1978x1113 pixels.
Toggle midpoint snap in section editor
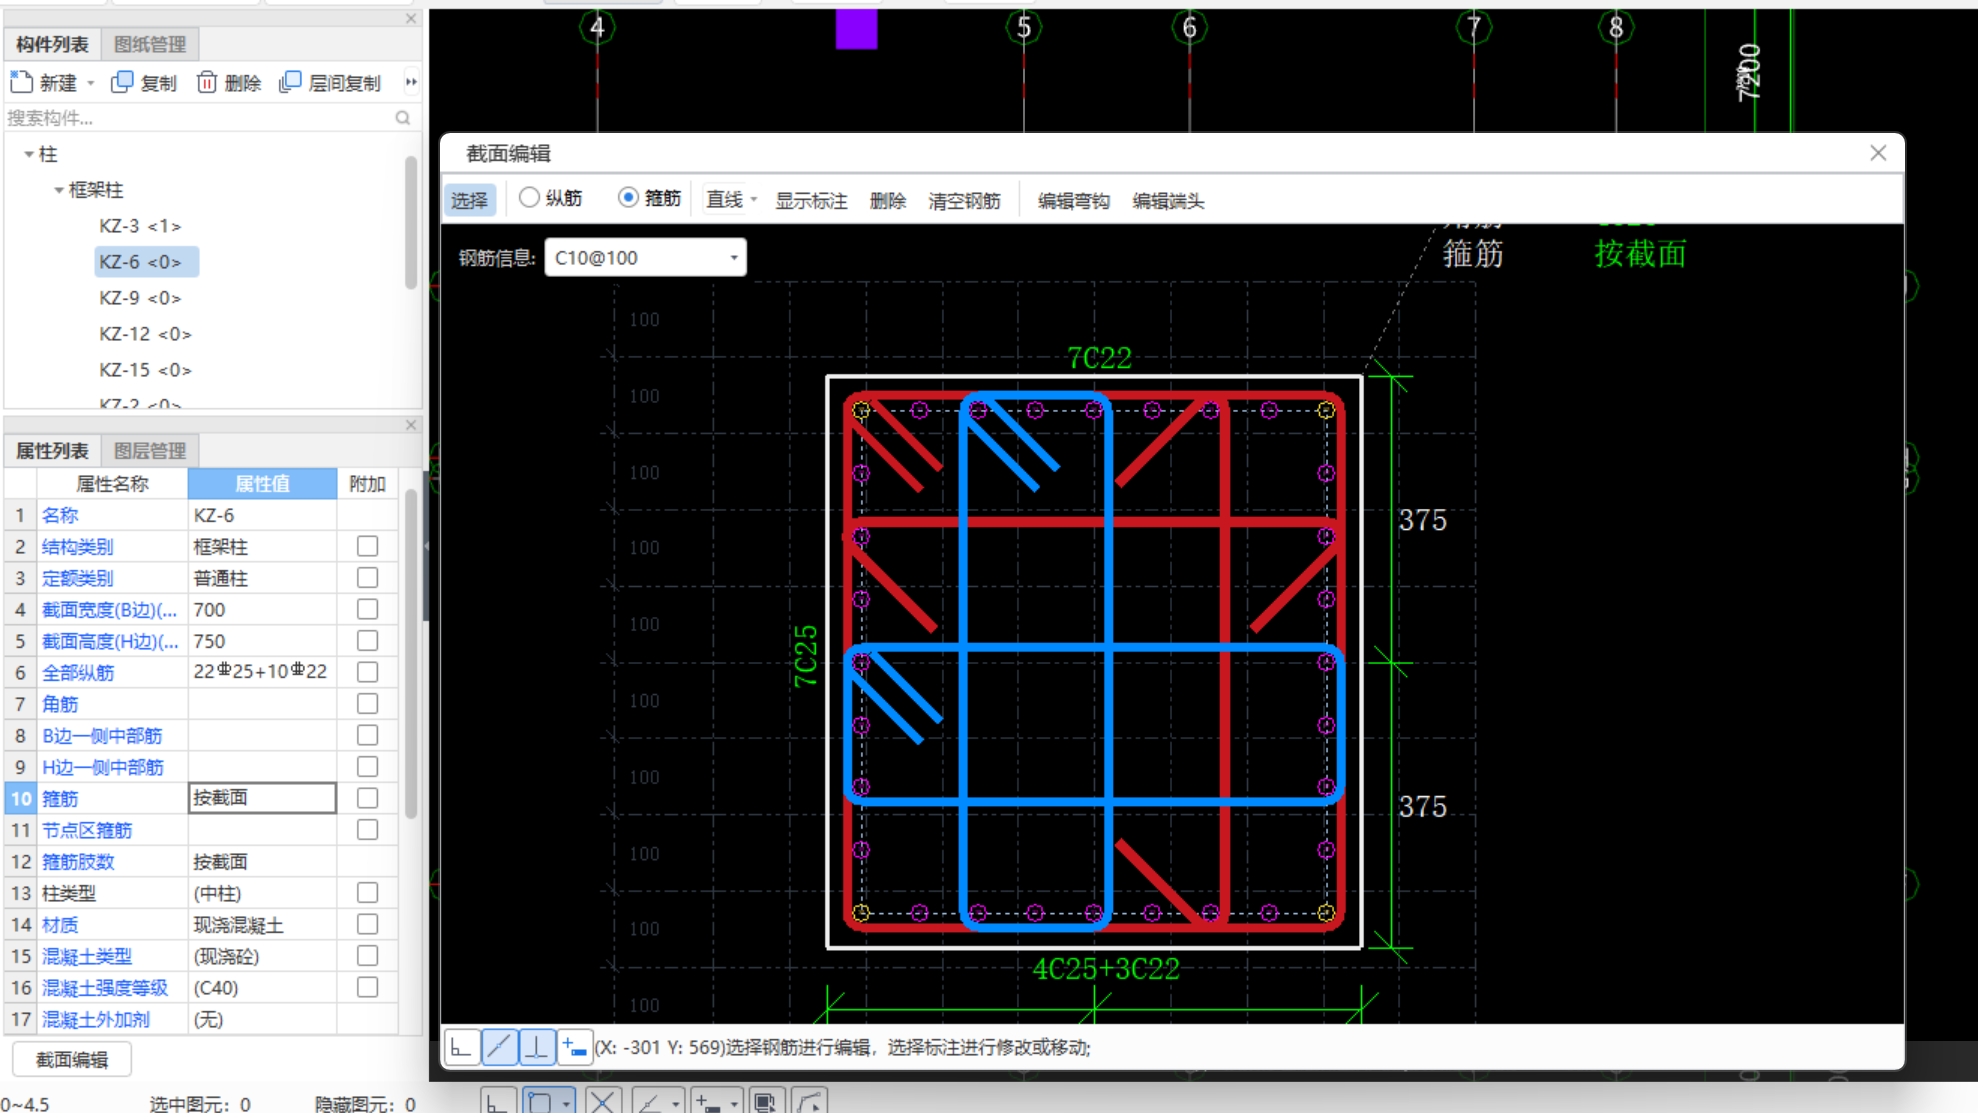point(500,1047)
